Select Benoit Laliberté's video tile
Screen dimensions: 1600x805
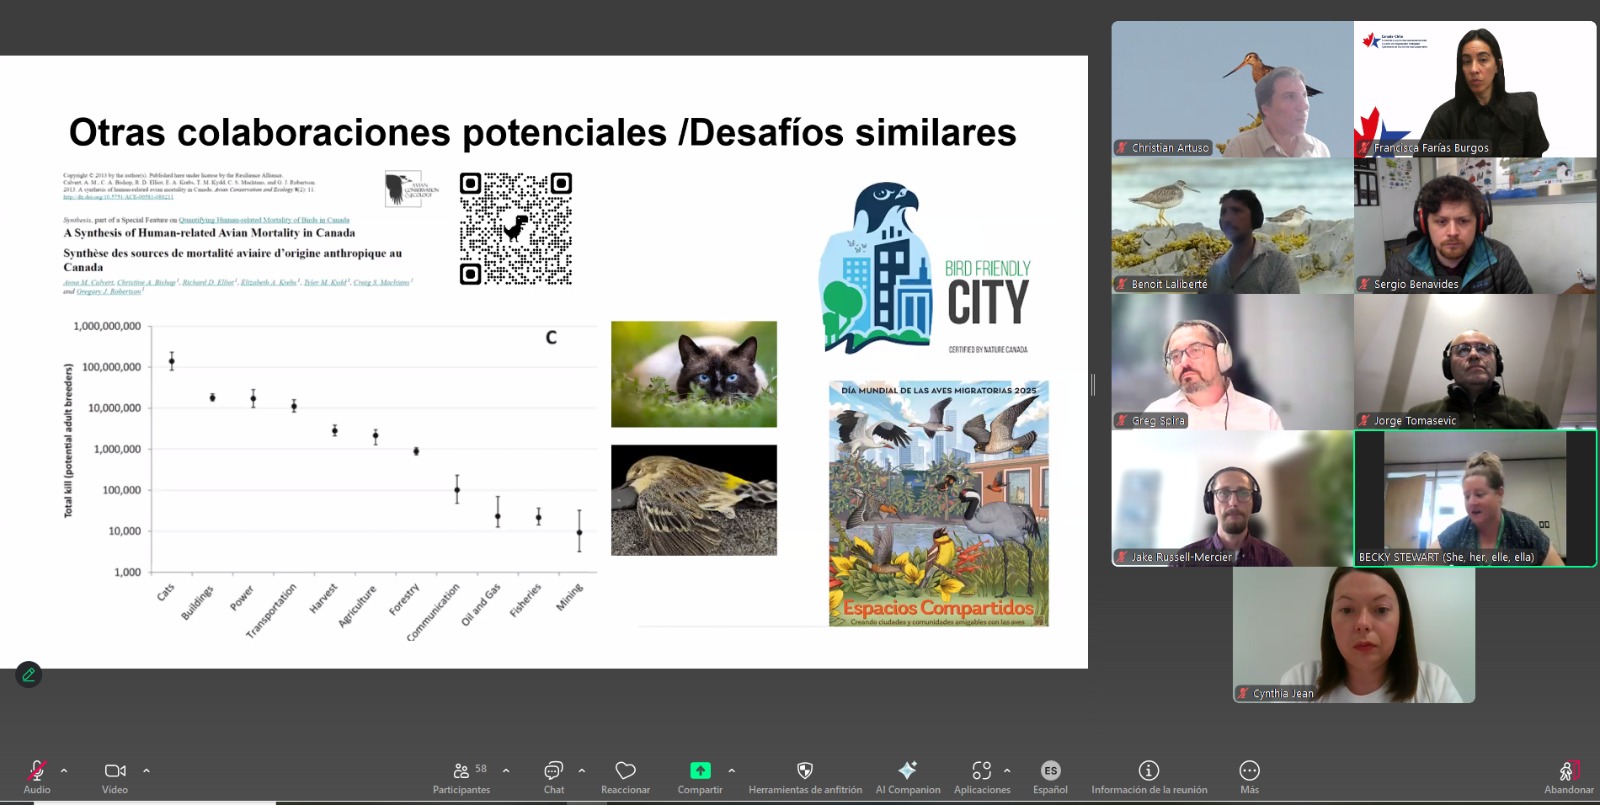point(1233,225)
